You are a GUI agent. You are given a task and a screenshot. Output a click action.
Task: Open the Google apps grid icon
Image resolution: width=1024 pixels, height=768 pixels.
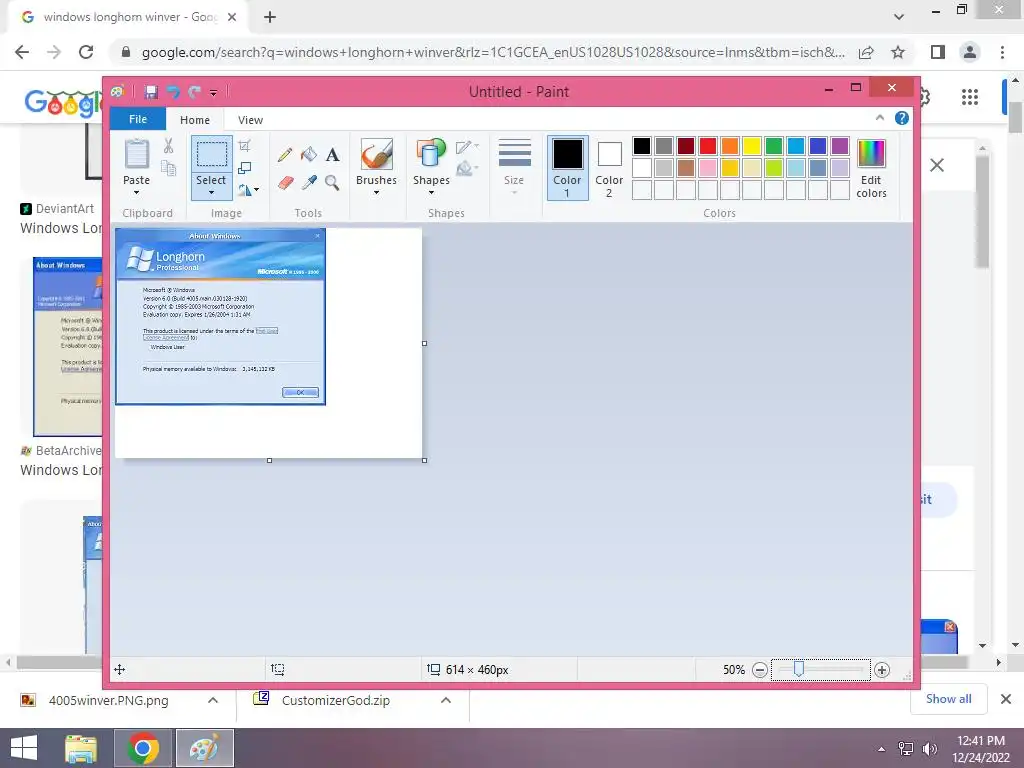(x=970, y=97)
